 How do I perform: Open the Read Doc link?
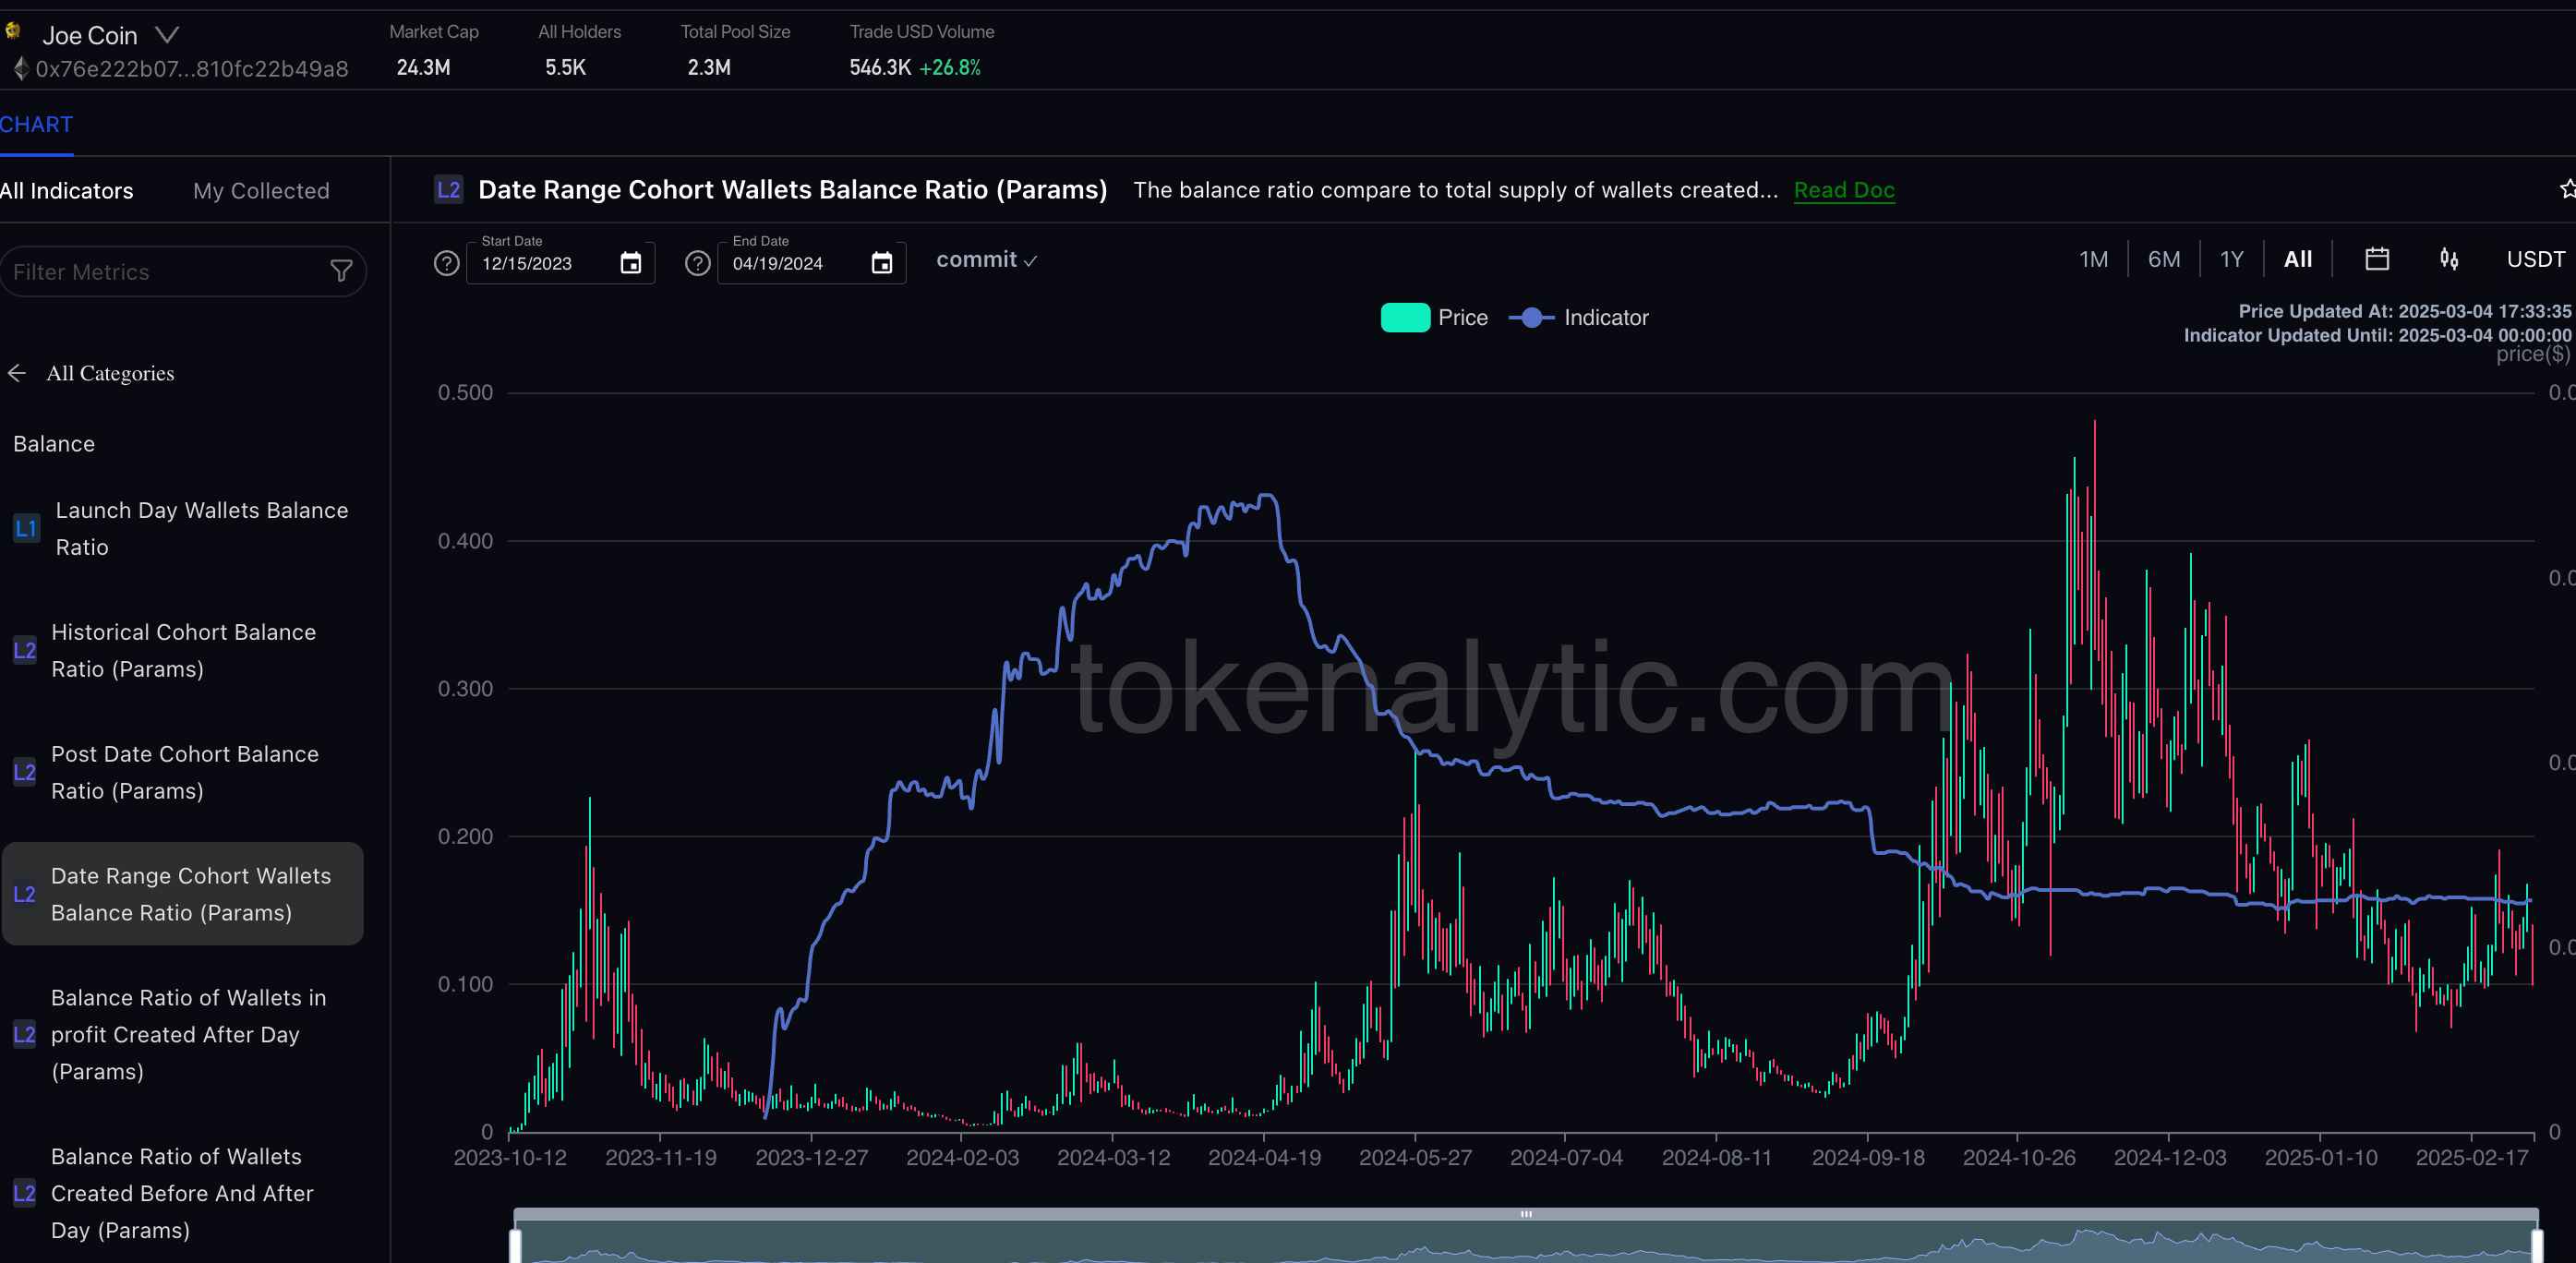(x=1844, y=190)
